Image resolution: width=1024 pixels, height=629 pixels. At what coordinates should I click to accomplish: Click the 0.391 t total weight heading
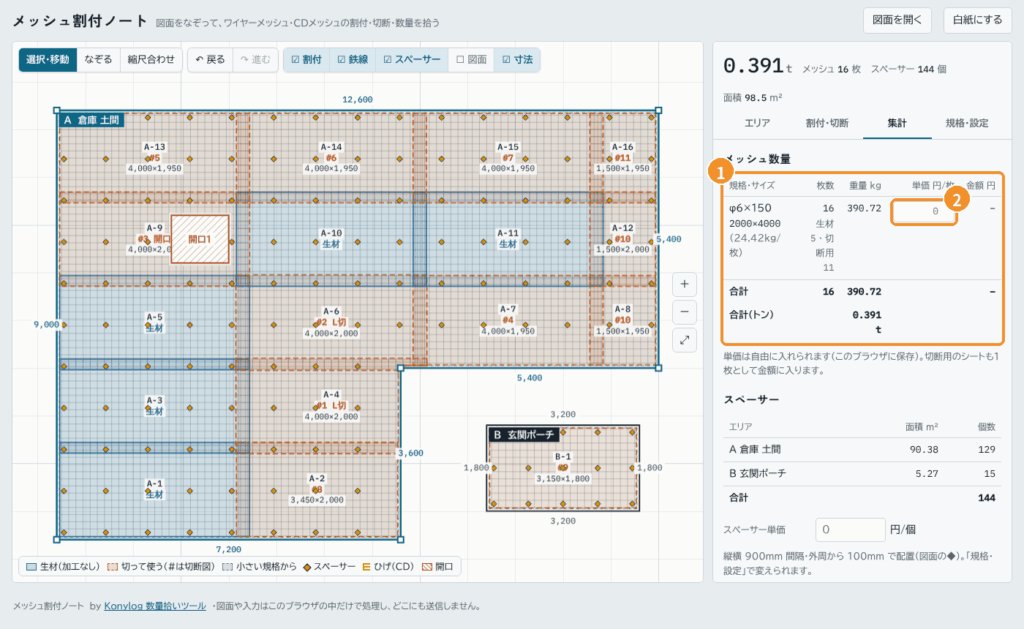758,66
